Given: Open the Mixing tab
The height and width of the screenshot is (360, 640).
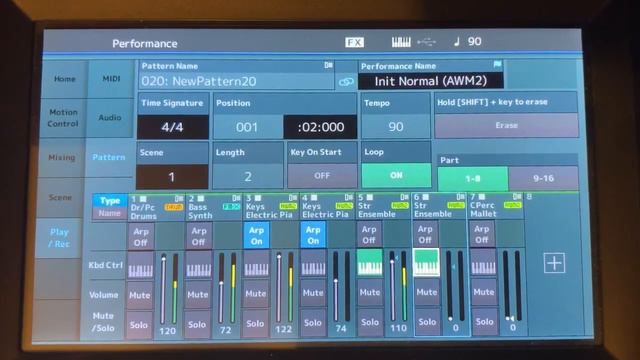Looking at the screenshot, I should pos(62,157).
